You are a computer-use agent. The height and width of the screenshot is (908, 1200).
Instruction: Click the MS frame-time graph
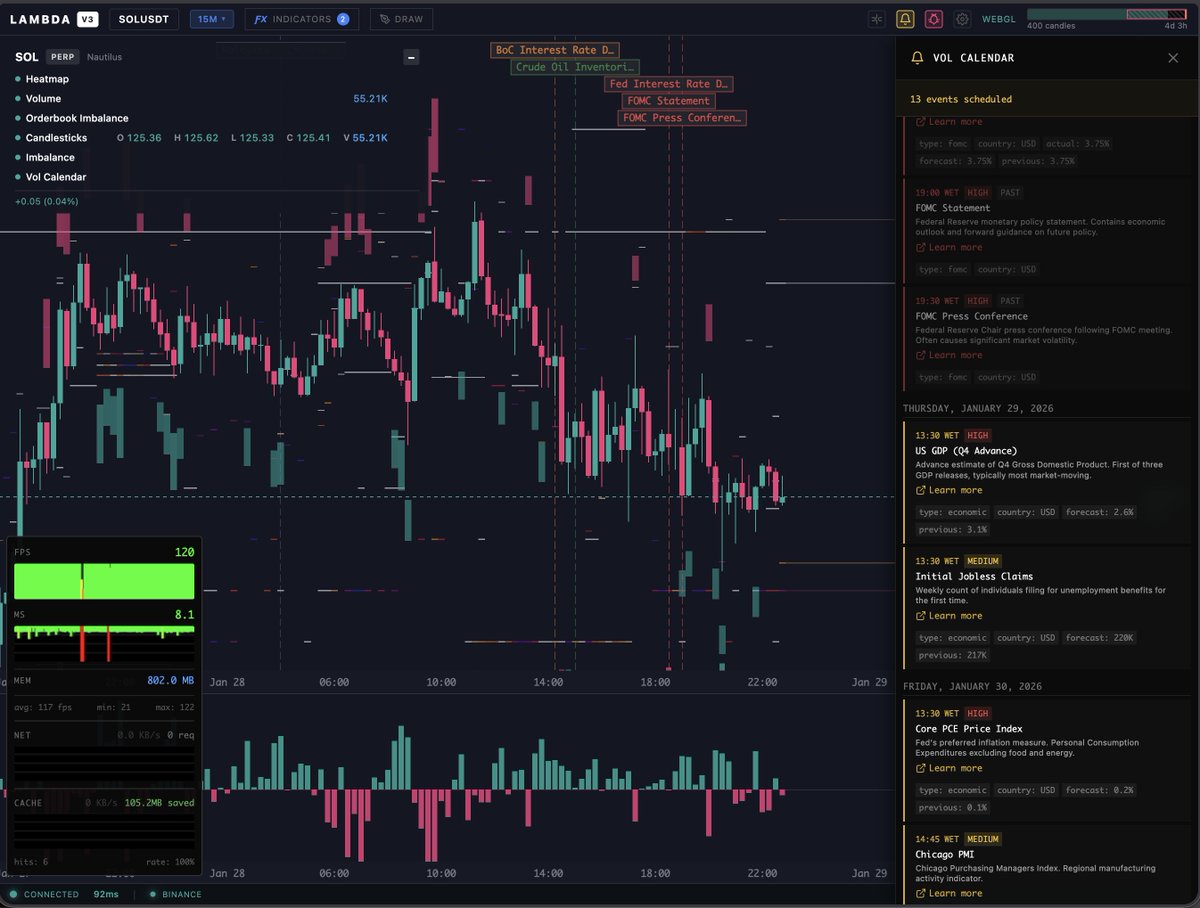coord(104,644)
